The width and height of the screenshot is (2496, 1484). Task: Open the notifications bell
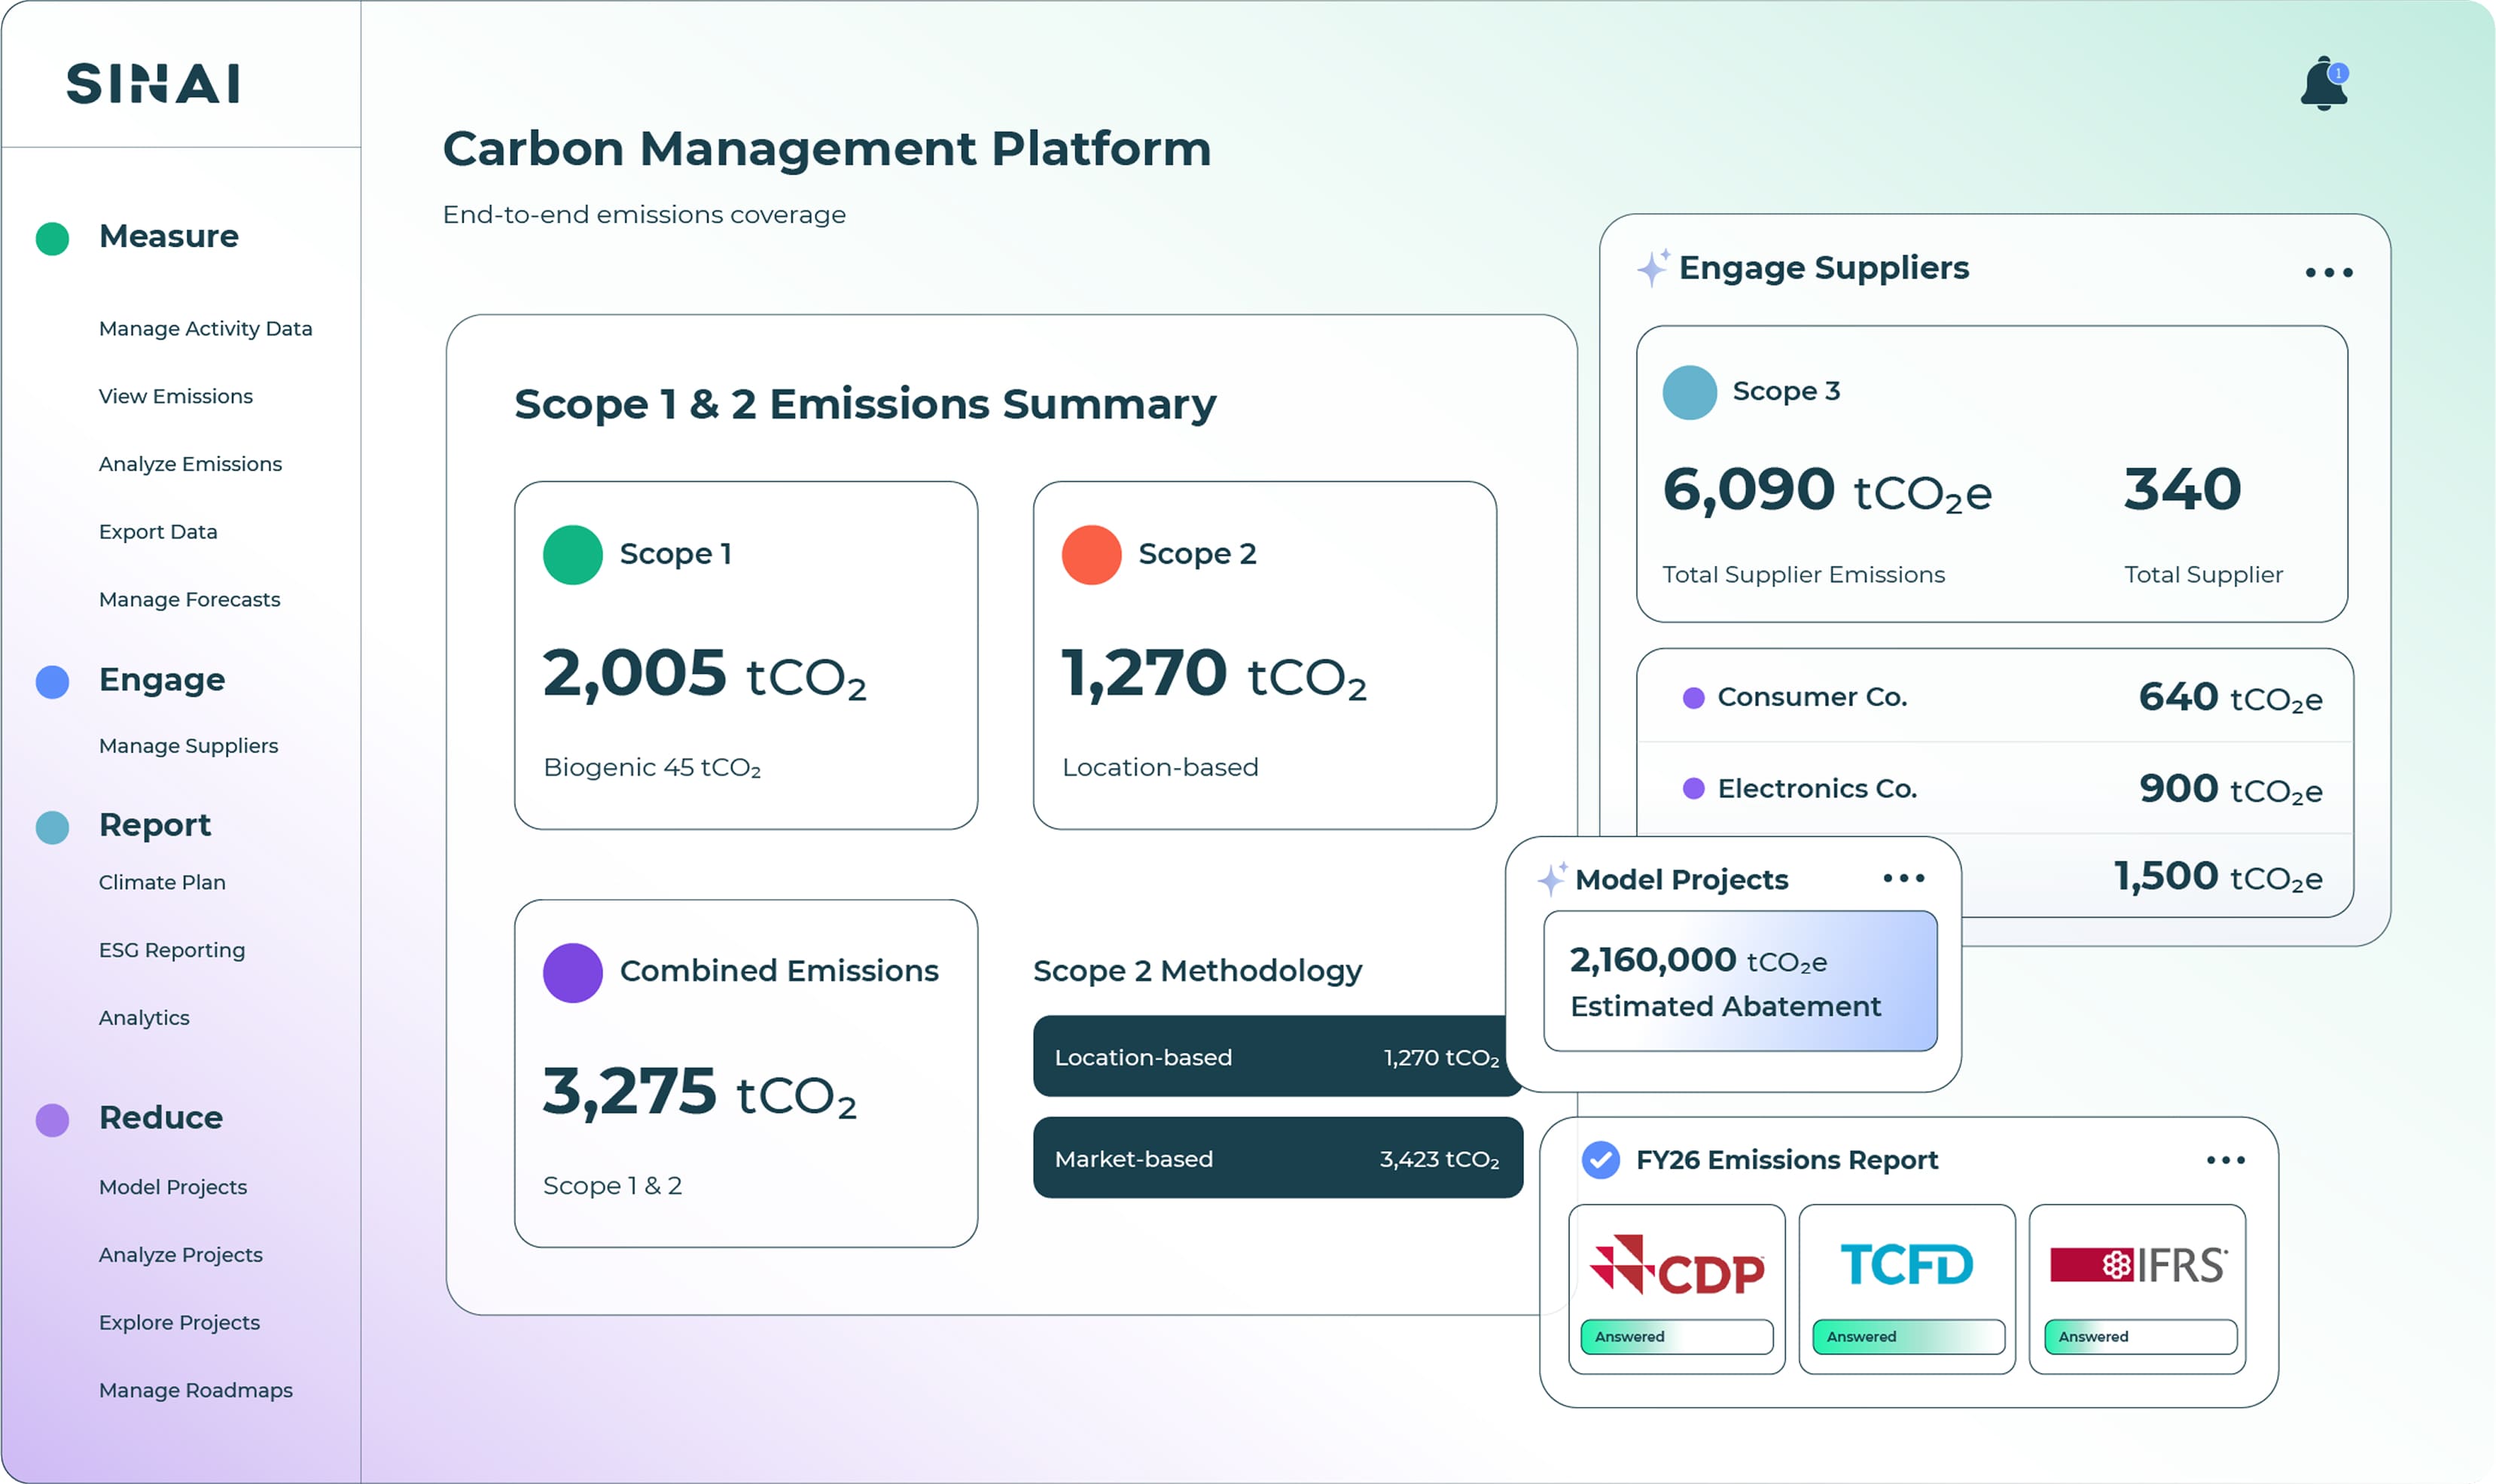click(2324, 83)
